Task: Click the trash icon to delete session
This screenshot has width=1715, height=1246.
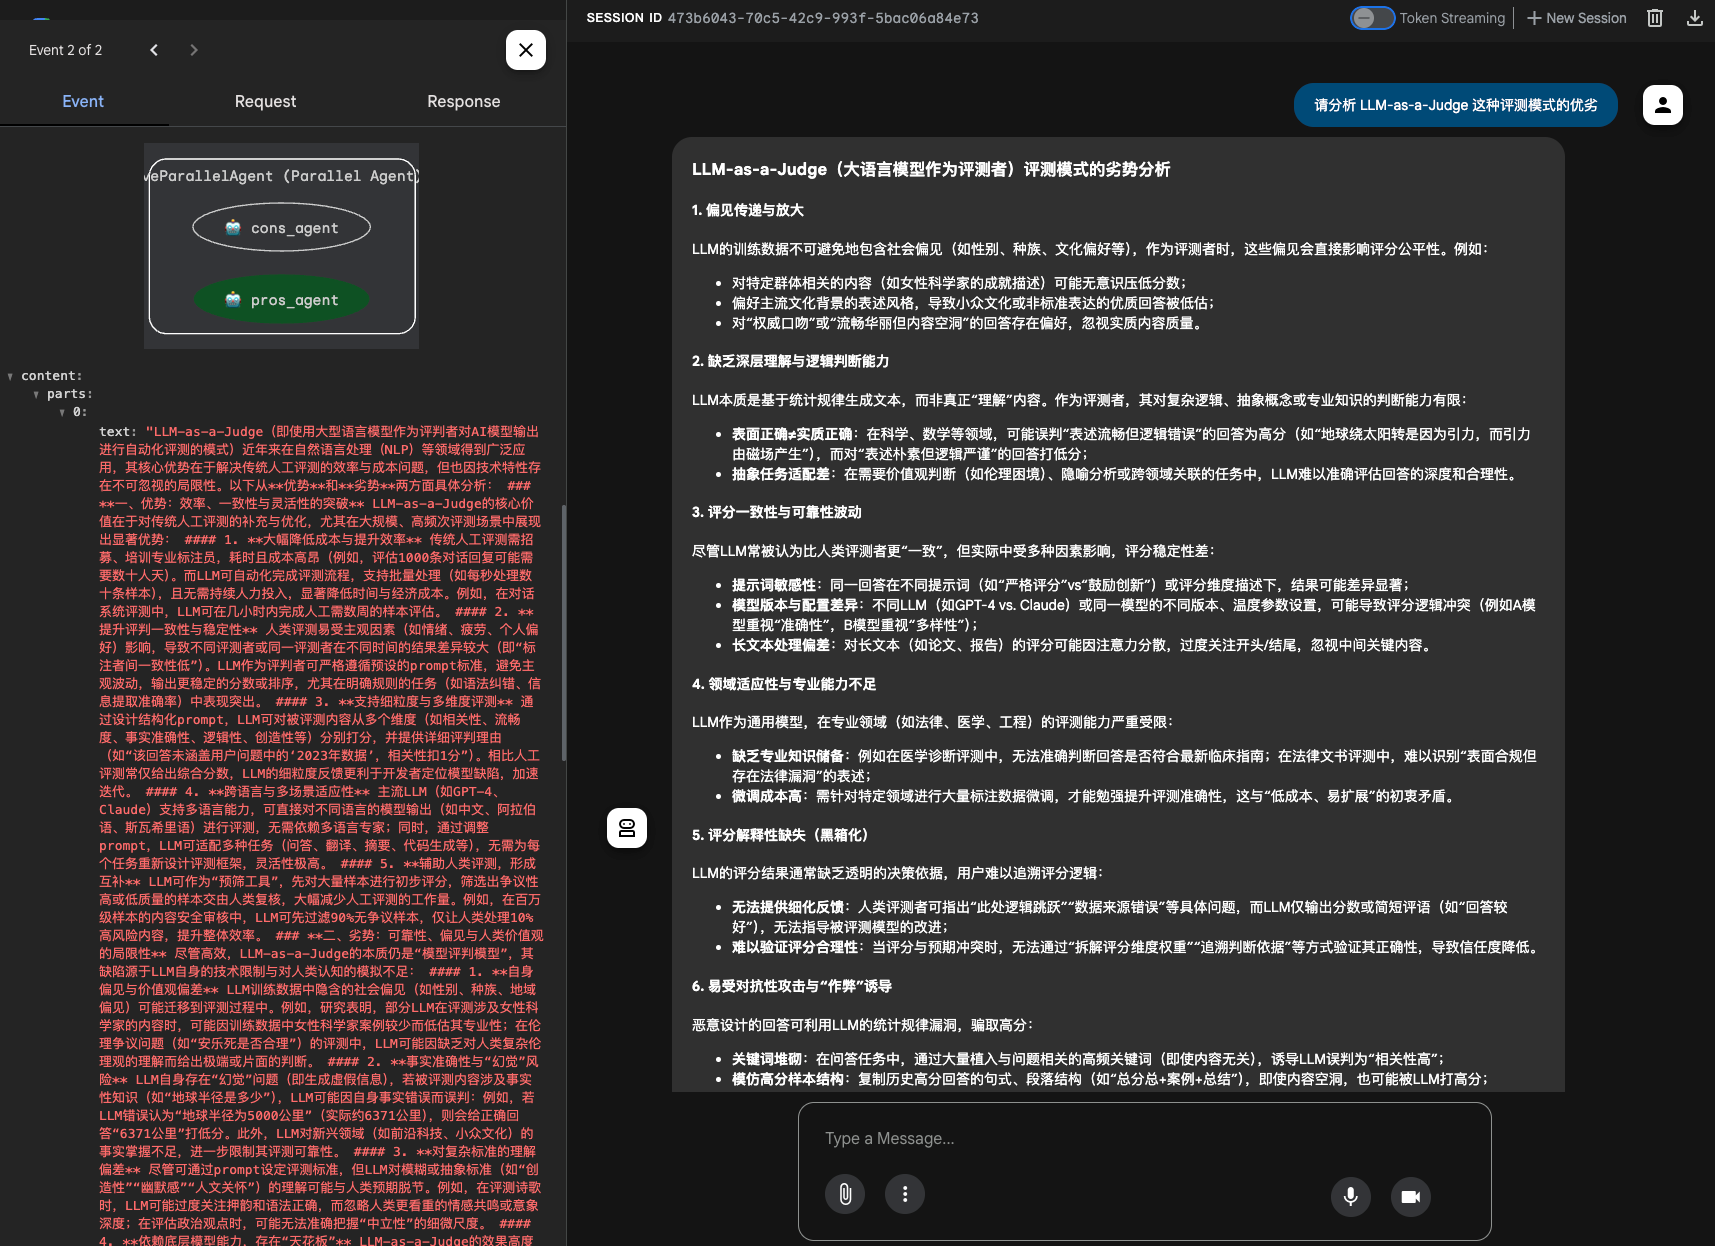Action: [x=1655, y=18]
